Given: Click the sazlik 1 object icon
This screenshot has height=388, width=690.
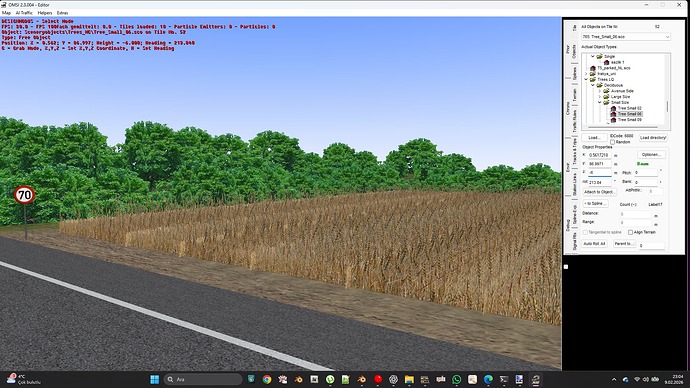Looking at the screenshot, I should pos(606,62).
